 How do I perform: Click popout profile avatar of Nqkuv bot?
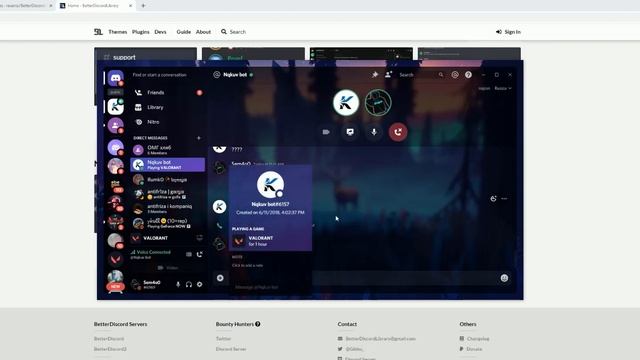pyautogui.click(x=270, y=184)
